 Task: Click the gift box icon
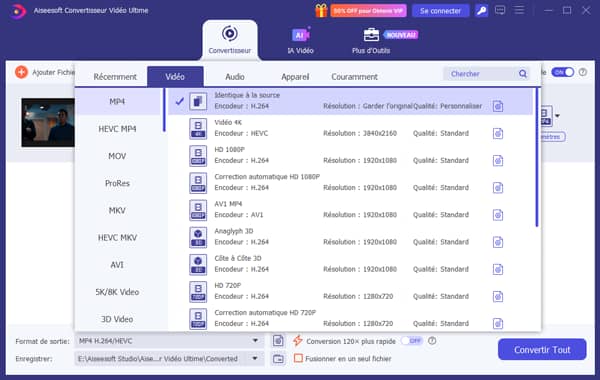321,11
